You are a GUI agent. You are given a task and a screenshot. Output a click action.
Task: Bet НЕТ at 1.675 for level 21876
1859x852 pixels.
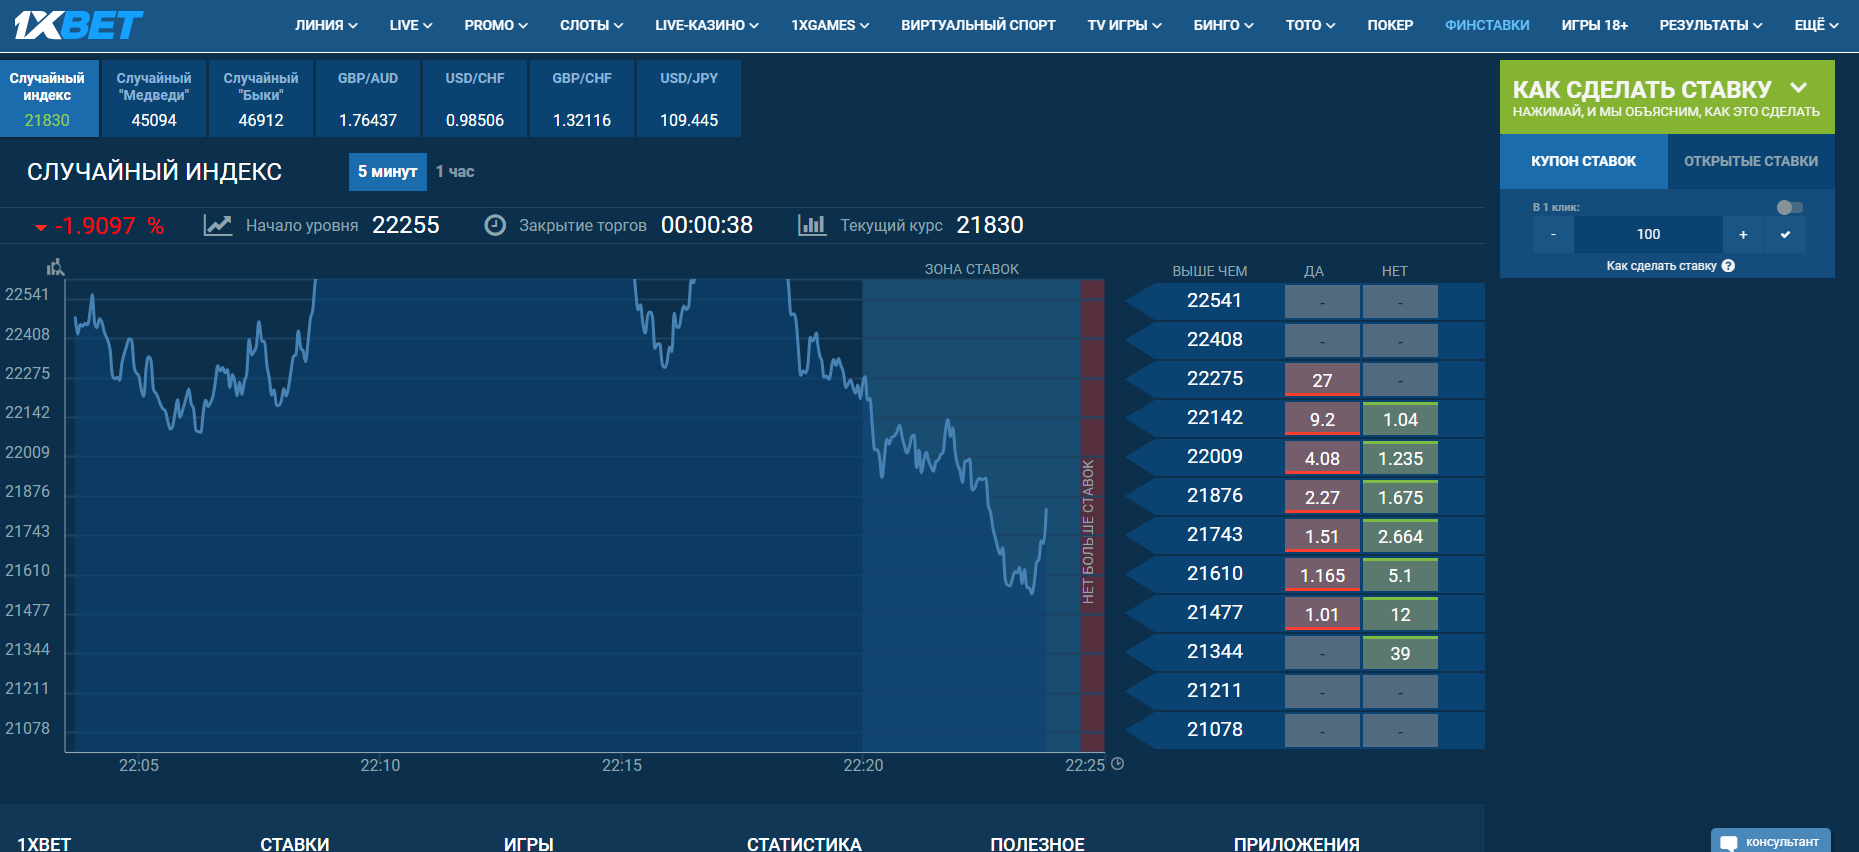[1400, 497]
